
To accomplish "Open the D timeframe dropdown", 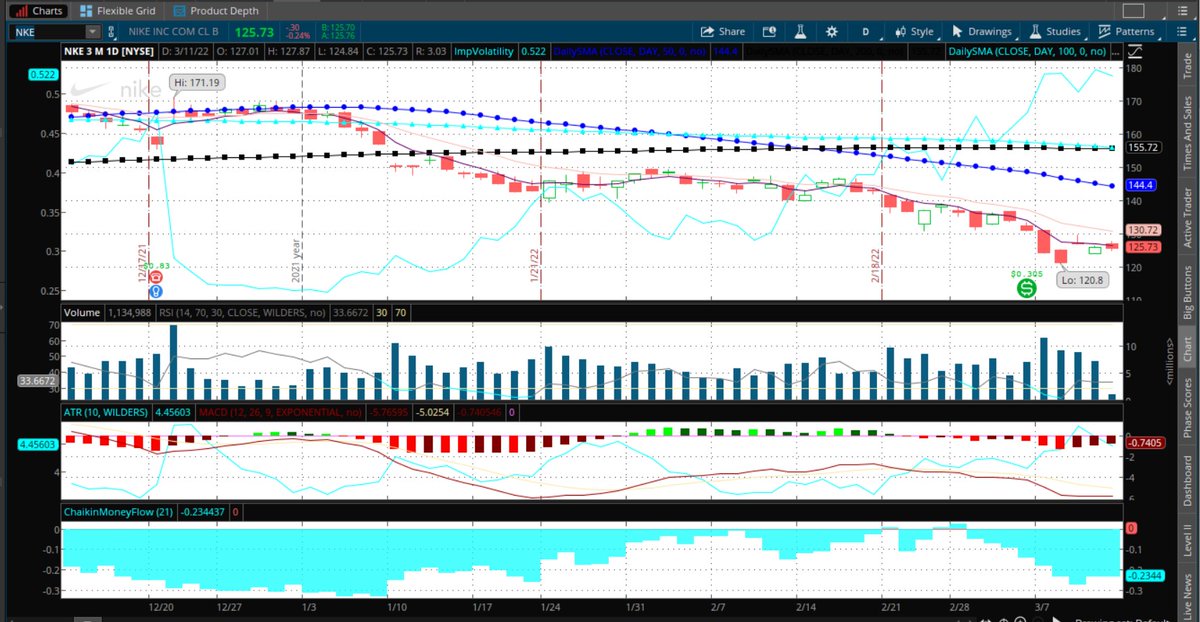I will click(865, 31).
